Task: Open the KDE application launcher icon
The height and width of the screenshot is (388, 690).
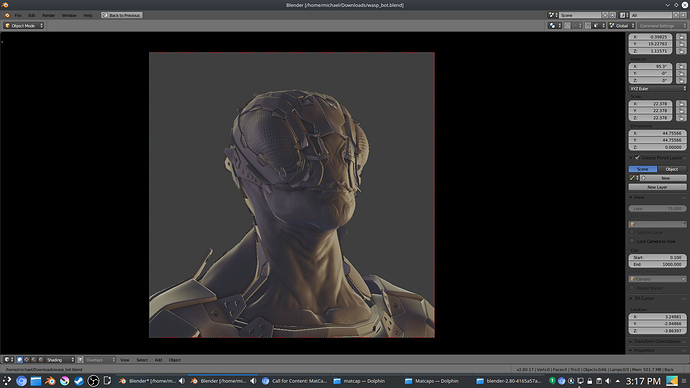Action: pyautogui.click(x=7, y=381)
